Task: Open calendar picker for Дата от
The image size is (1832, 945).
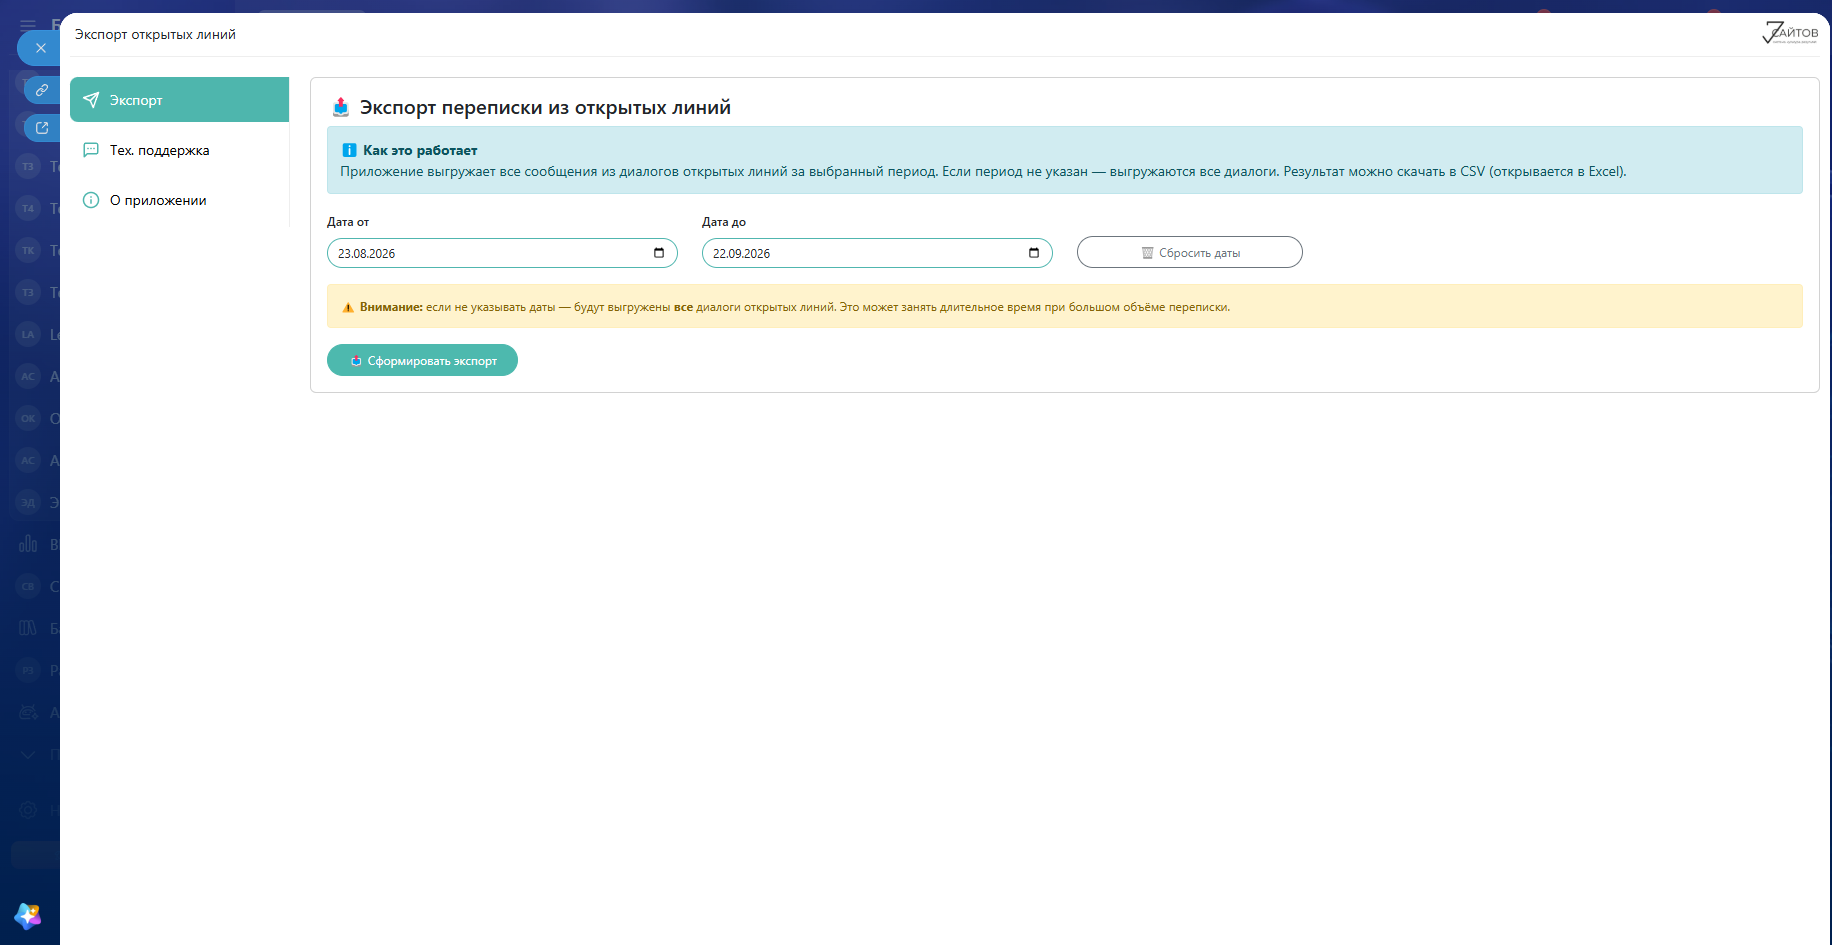Action: click(659, 253)
